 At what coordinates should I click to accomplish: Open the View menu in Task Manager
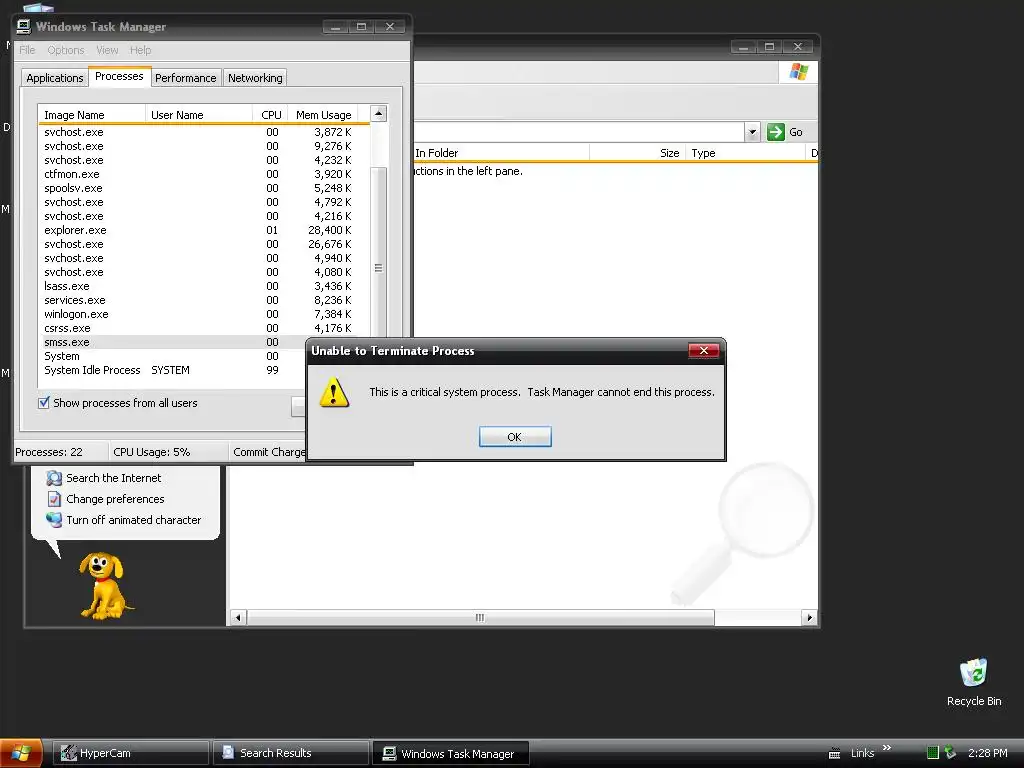[x=107, y=50]
